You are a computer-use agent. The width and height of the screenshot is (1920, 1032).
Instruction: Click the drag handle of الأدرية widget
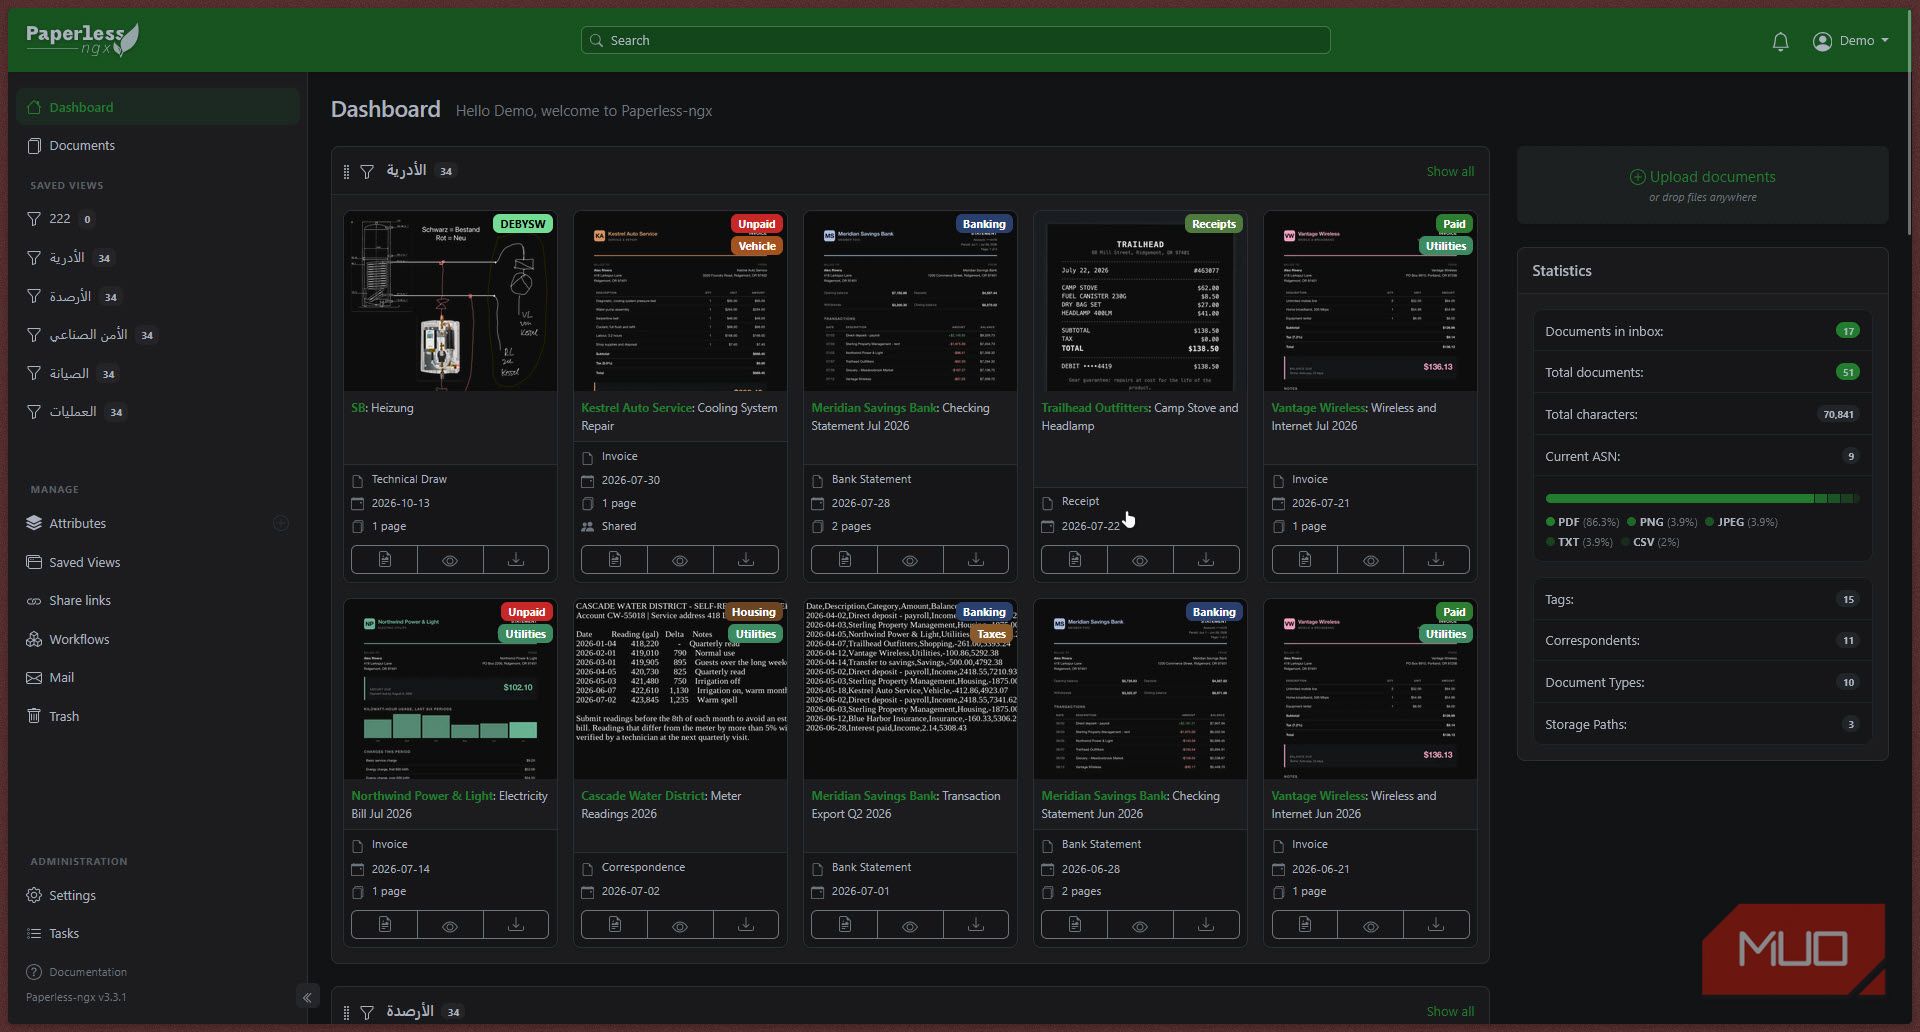(346, 172)
